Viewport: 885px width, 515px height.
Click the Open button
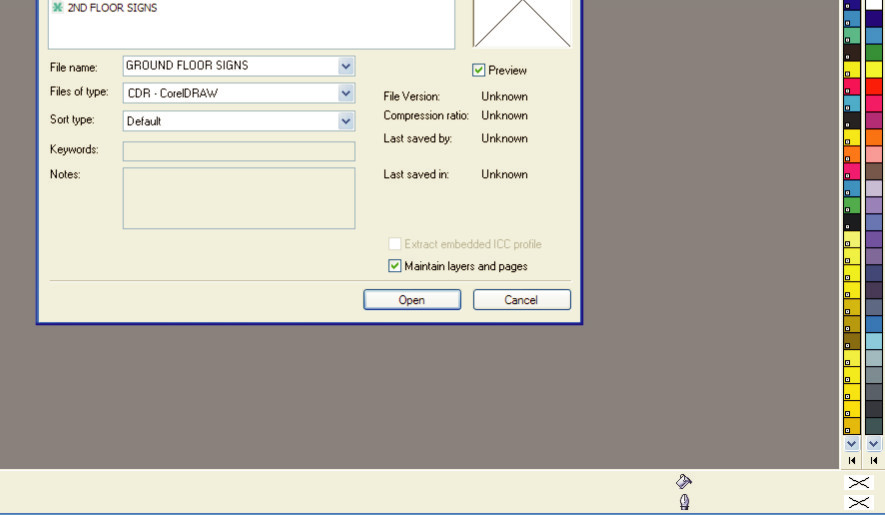click(x=412, y=300)
